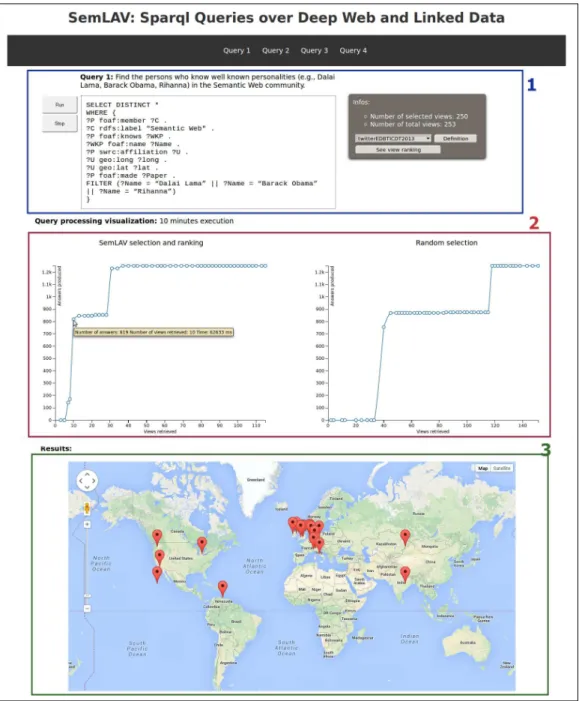Click 'Number of total views: 253' text
This screenshot has height=701, width=579.
(x=413, y=124)
